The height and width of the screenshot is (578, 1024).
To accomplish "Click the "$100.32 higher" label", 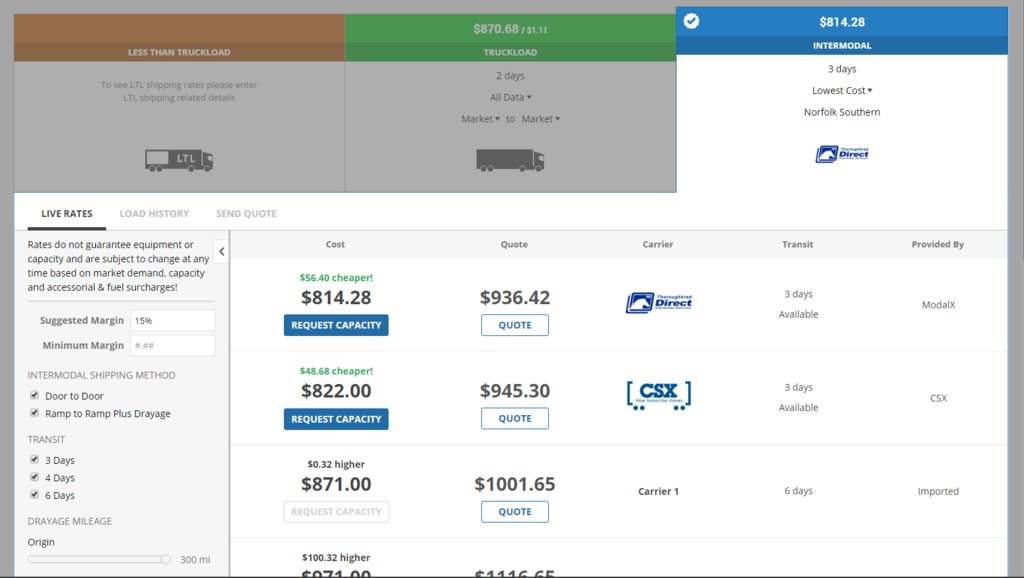I will pyautogui.click(x=336, y=558).
